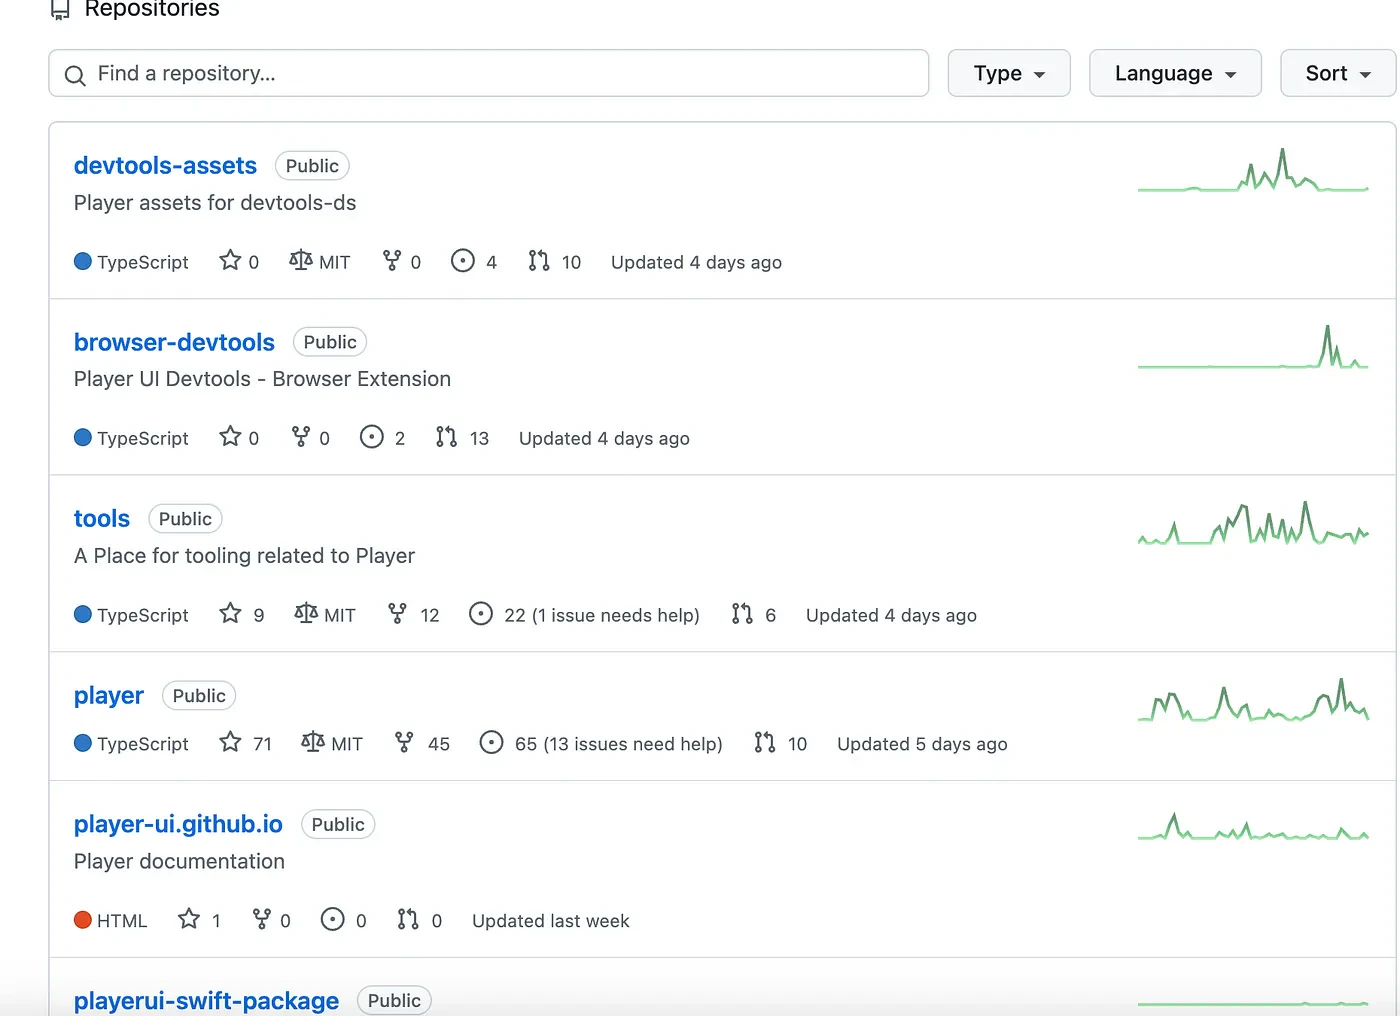Click the star icon on devtools-assets row
Image resolution: width=1400 pixels, height=1016 pixels.
(230, 260)
